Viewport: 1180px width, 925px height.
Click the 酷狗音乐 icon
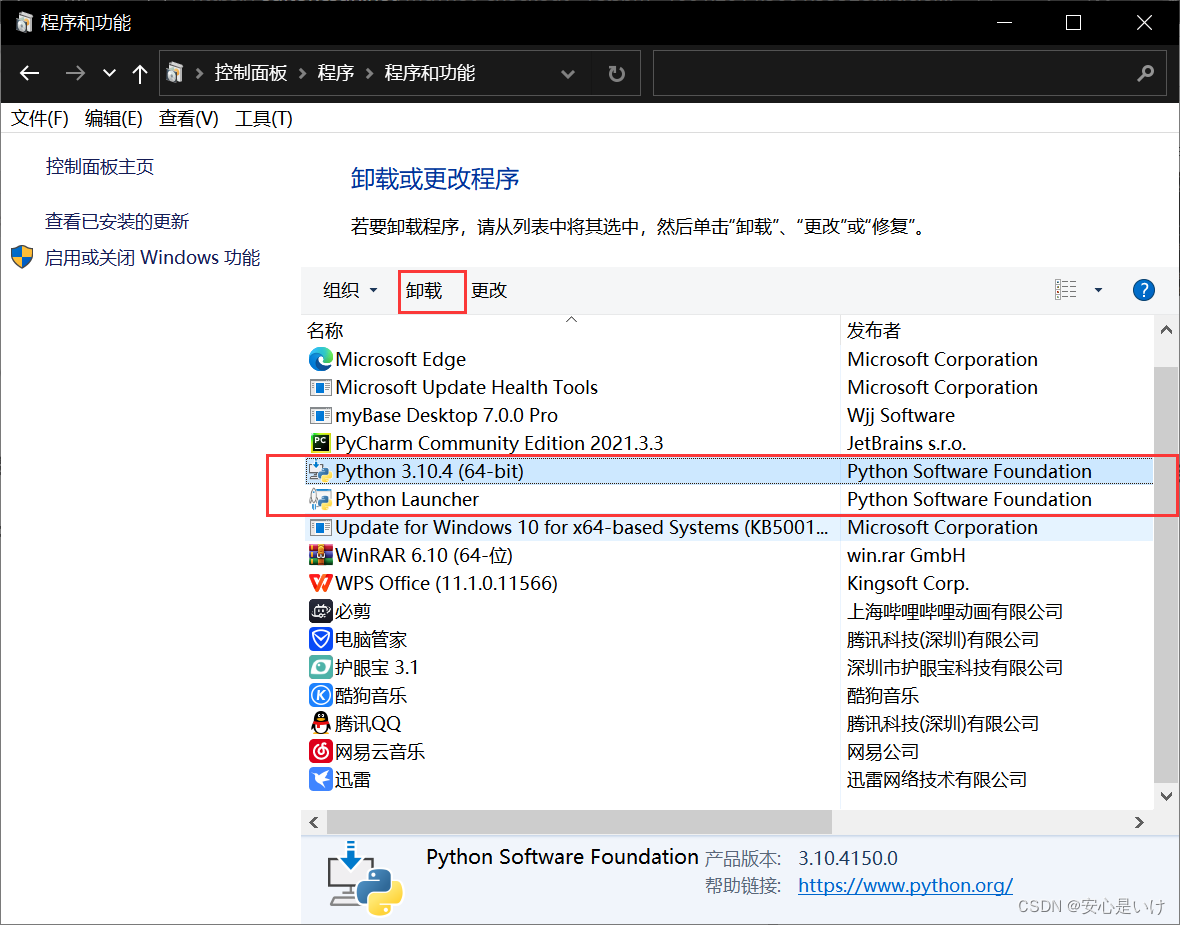(321, 695)
